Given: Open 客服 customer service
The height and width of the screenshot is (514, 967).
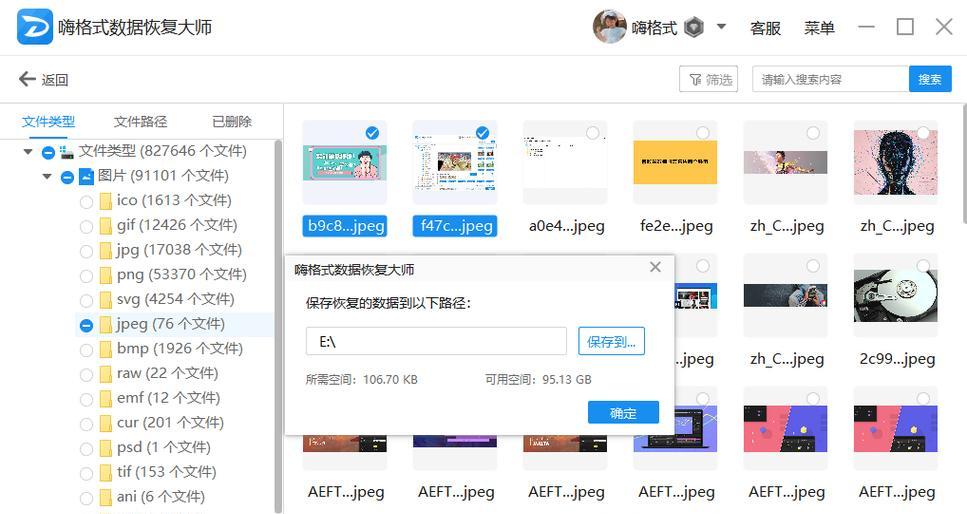Looking at the screenshot, I should coord(765,28).
